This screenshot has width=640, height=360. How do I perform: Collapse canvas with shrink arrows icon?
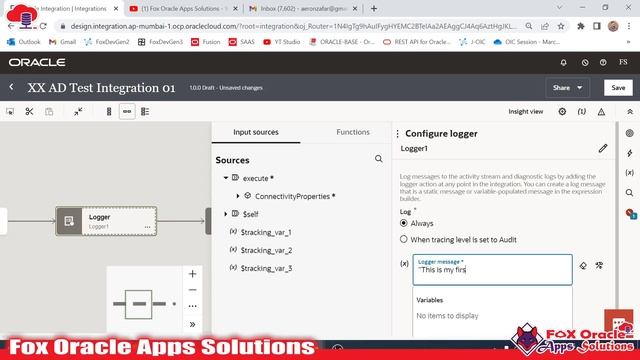78,111
